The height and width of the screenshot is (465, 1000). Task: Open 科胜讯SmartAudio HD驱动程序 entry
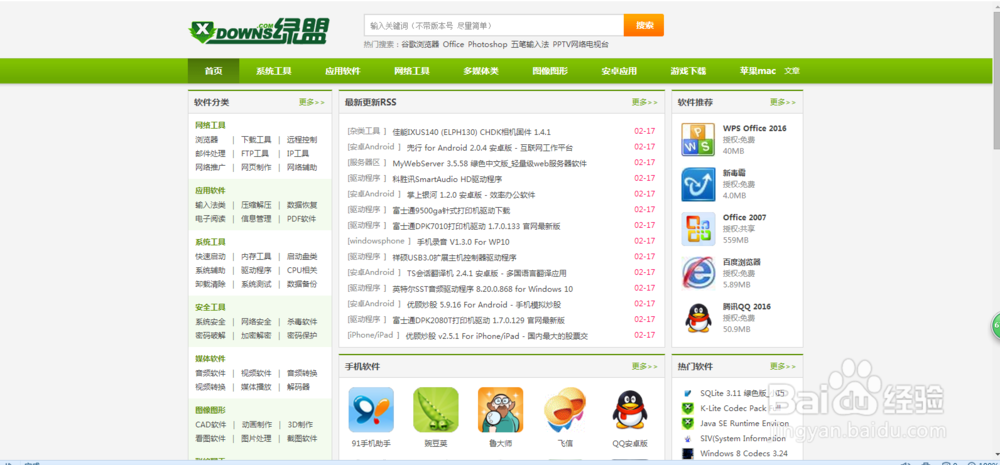click(x=447, y=179)
